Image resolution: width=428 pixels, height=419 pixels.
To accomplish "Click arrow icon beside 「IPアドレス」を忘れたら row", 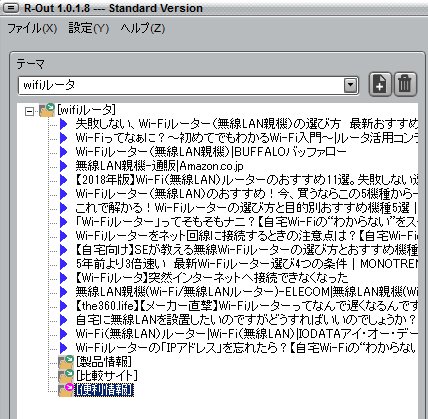I will pos(63,348).
